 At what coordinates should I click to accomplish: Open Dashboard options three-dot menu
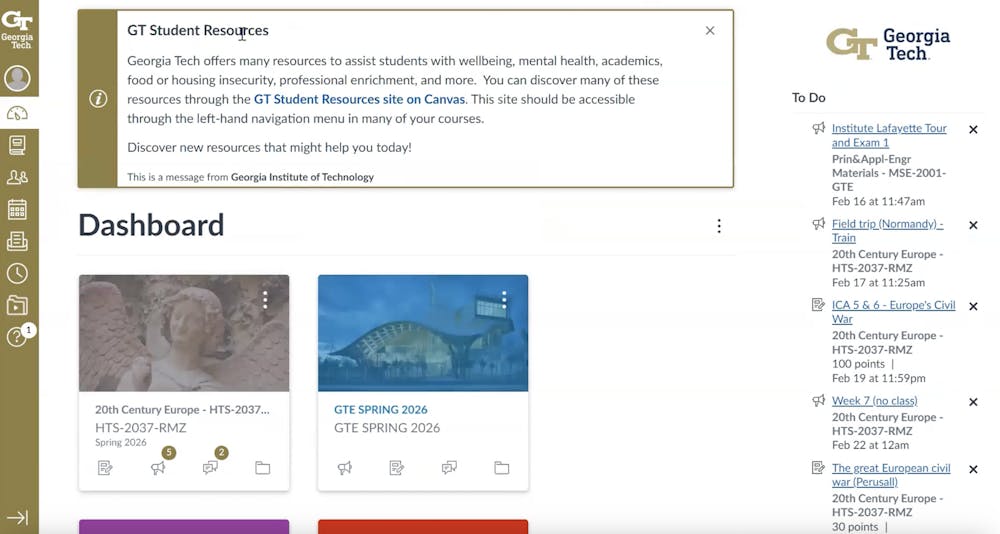point(718,226)
